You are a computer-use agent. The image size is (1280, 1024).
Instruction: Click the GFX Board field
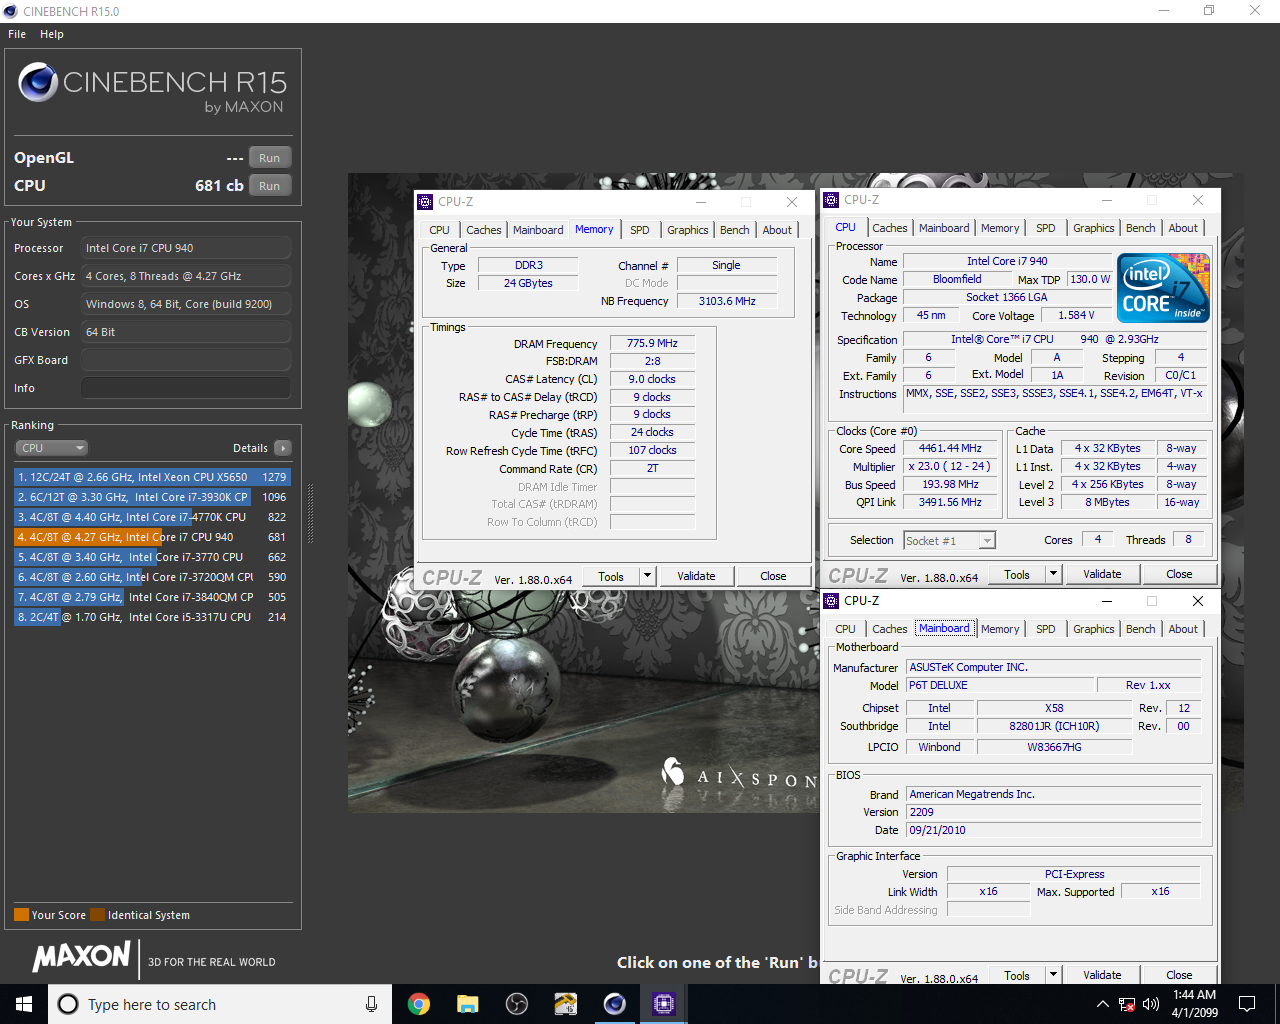186,360
